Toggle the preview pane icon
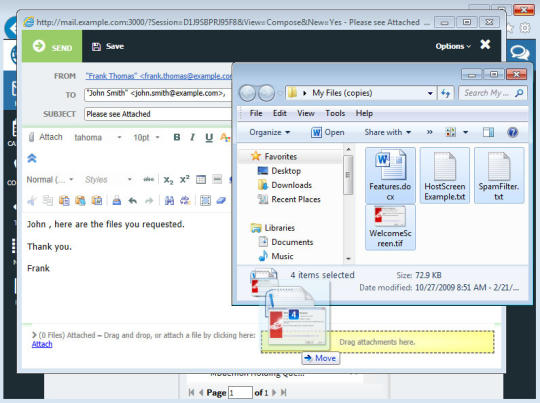 pyautogui.click(x=488, y=132)
